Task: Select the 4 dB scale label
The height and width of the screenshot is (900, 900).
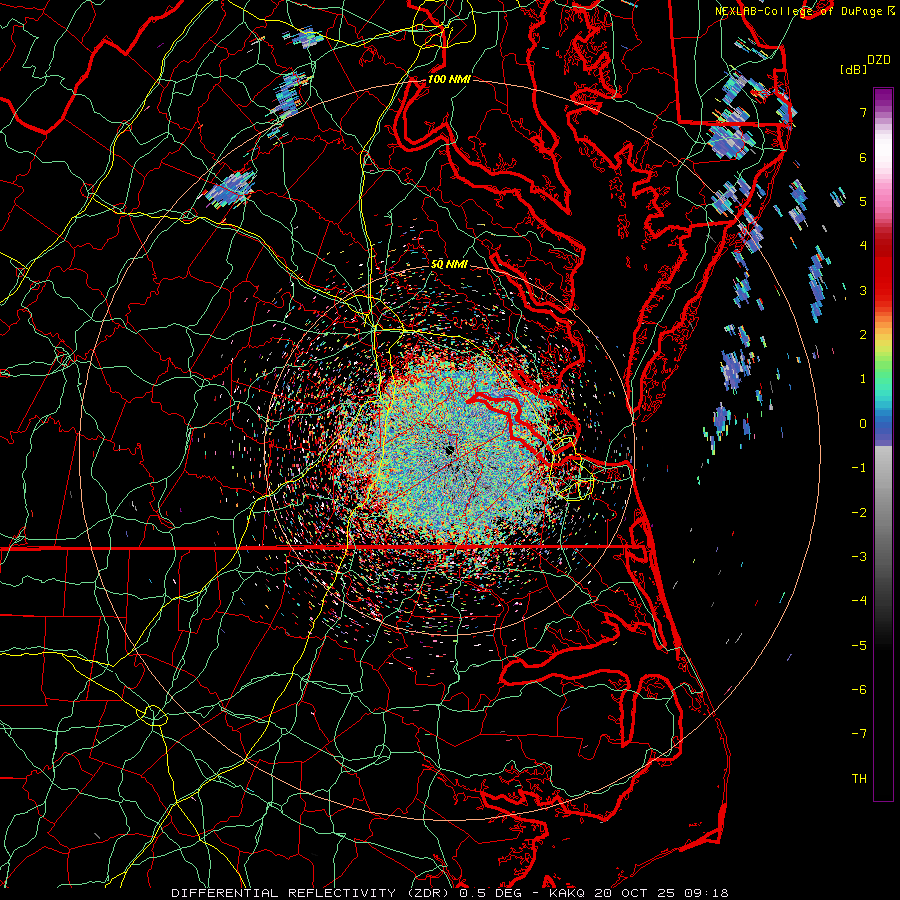Action: [863, 246]
